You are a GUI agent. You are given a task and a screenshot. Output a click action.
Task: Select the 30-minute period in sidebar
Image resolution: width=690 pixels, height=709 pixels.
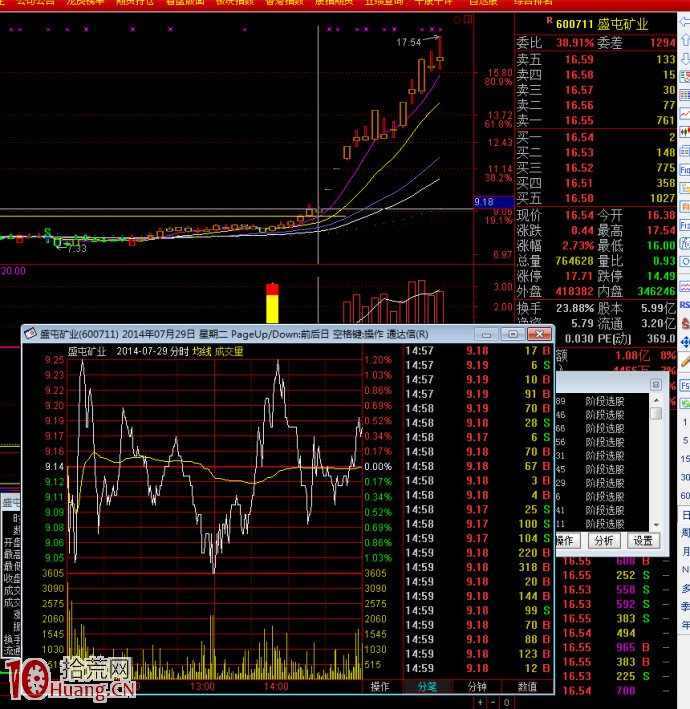point(685,477)
